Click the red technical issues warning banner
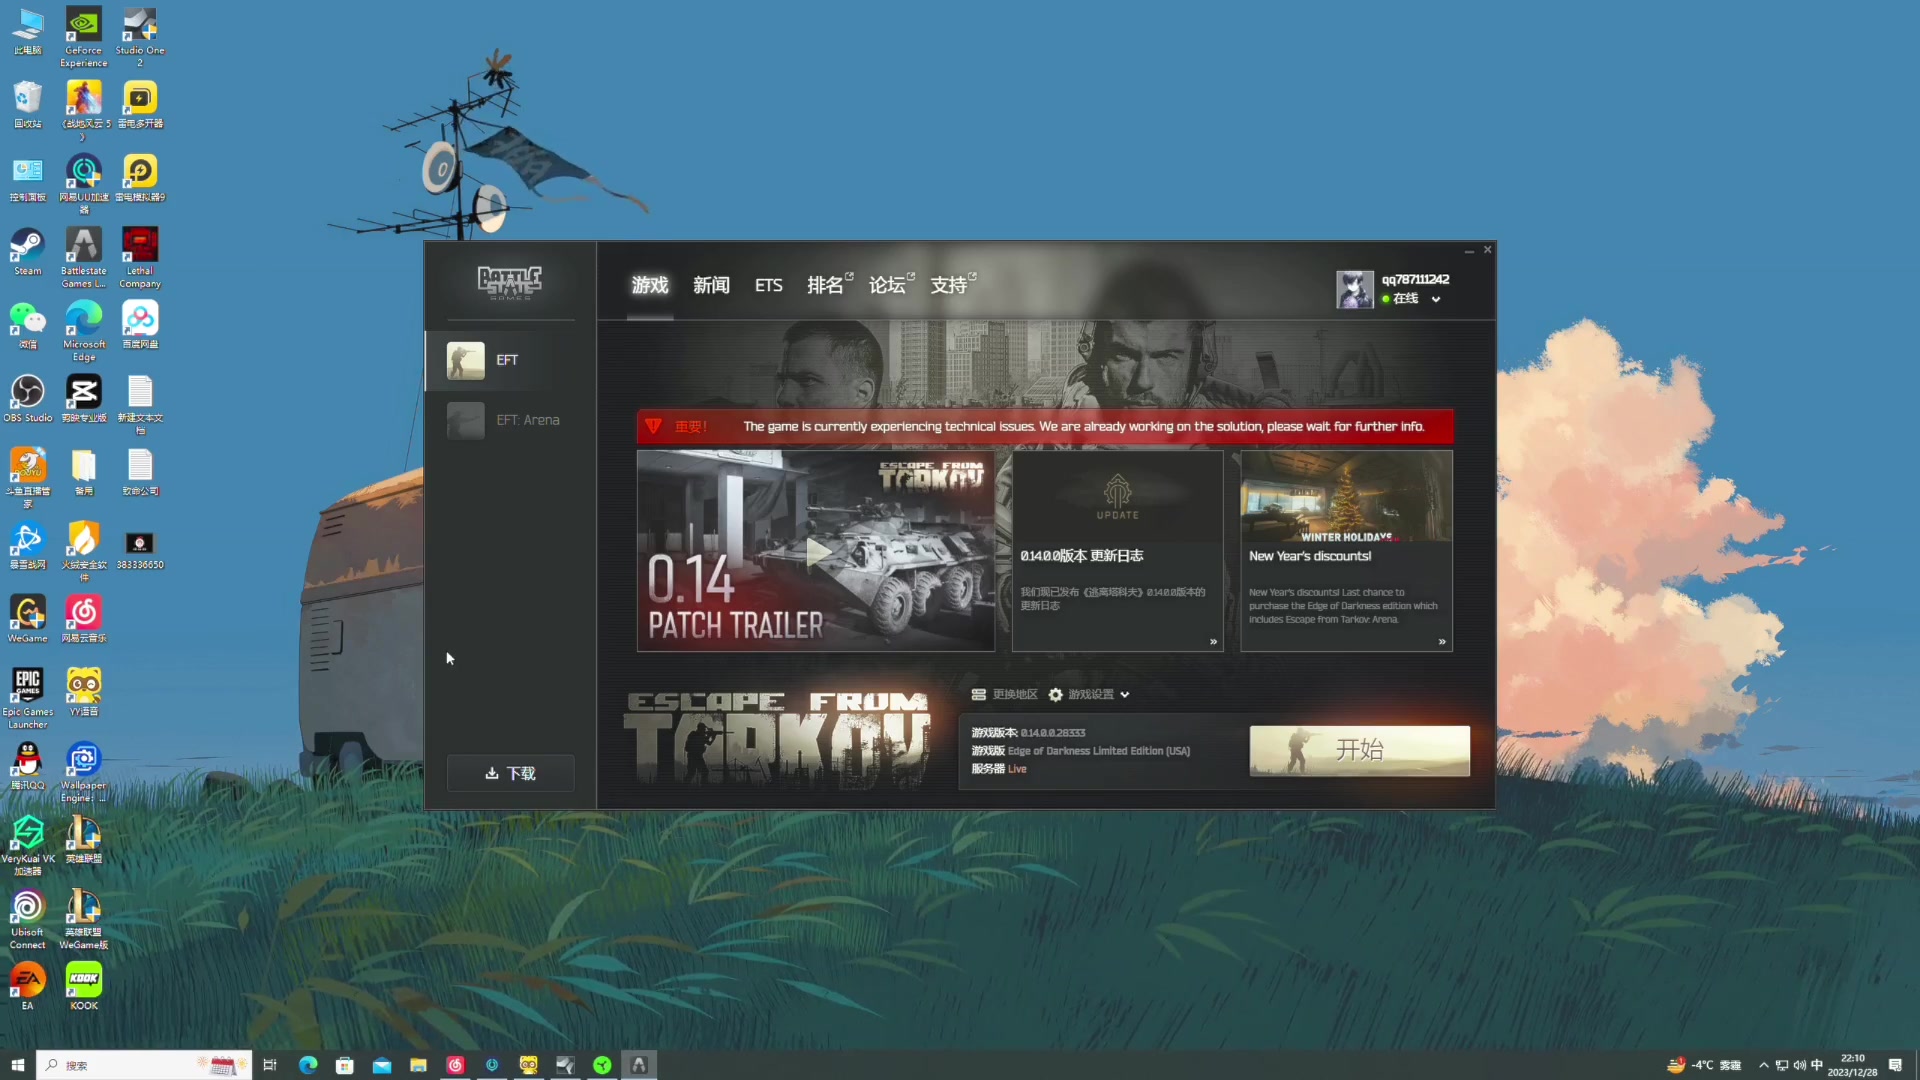Viewport: 1920px width, 1080px height. tap(1045, 426)
